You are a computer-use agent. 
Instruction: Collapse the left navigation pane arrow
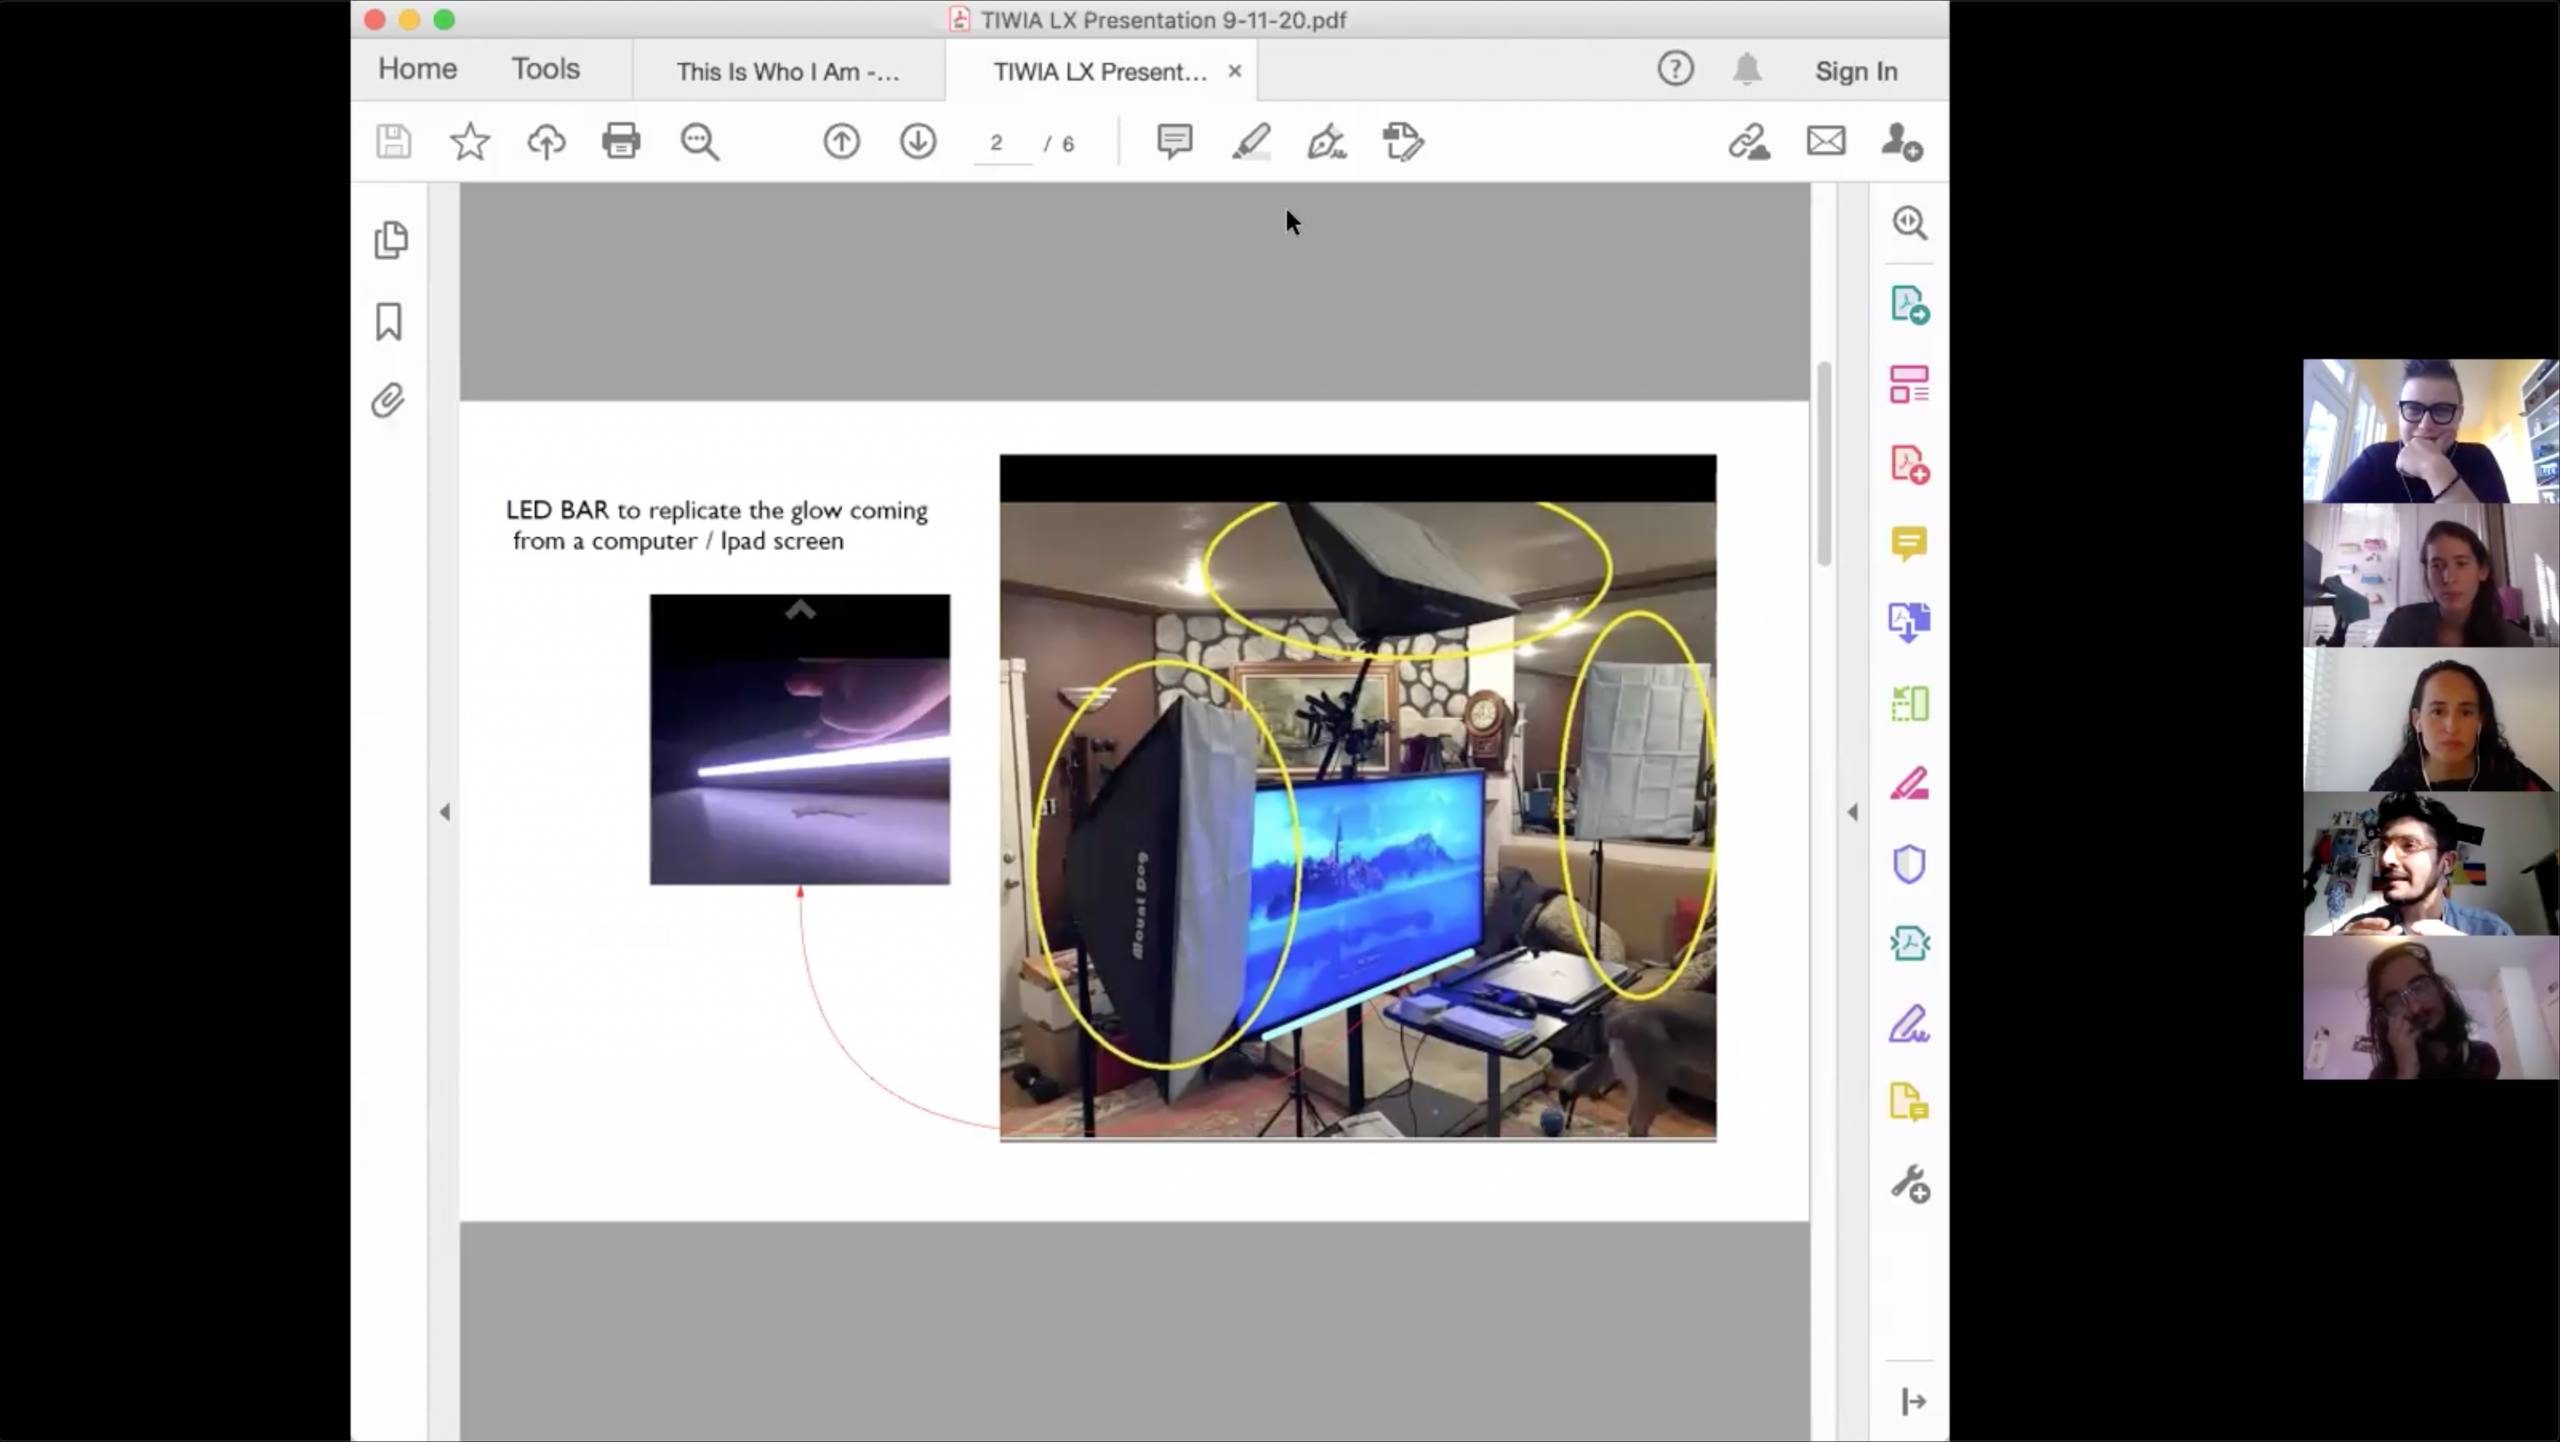pos(445,812)
